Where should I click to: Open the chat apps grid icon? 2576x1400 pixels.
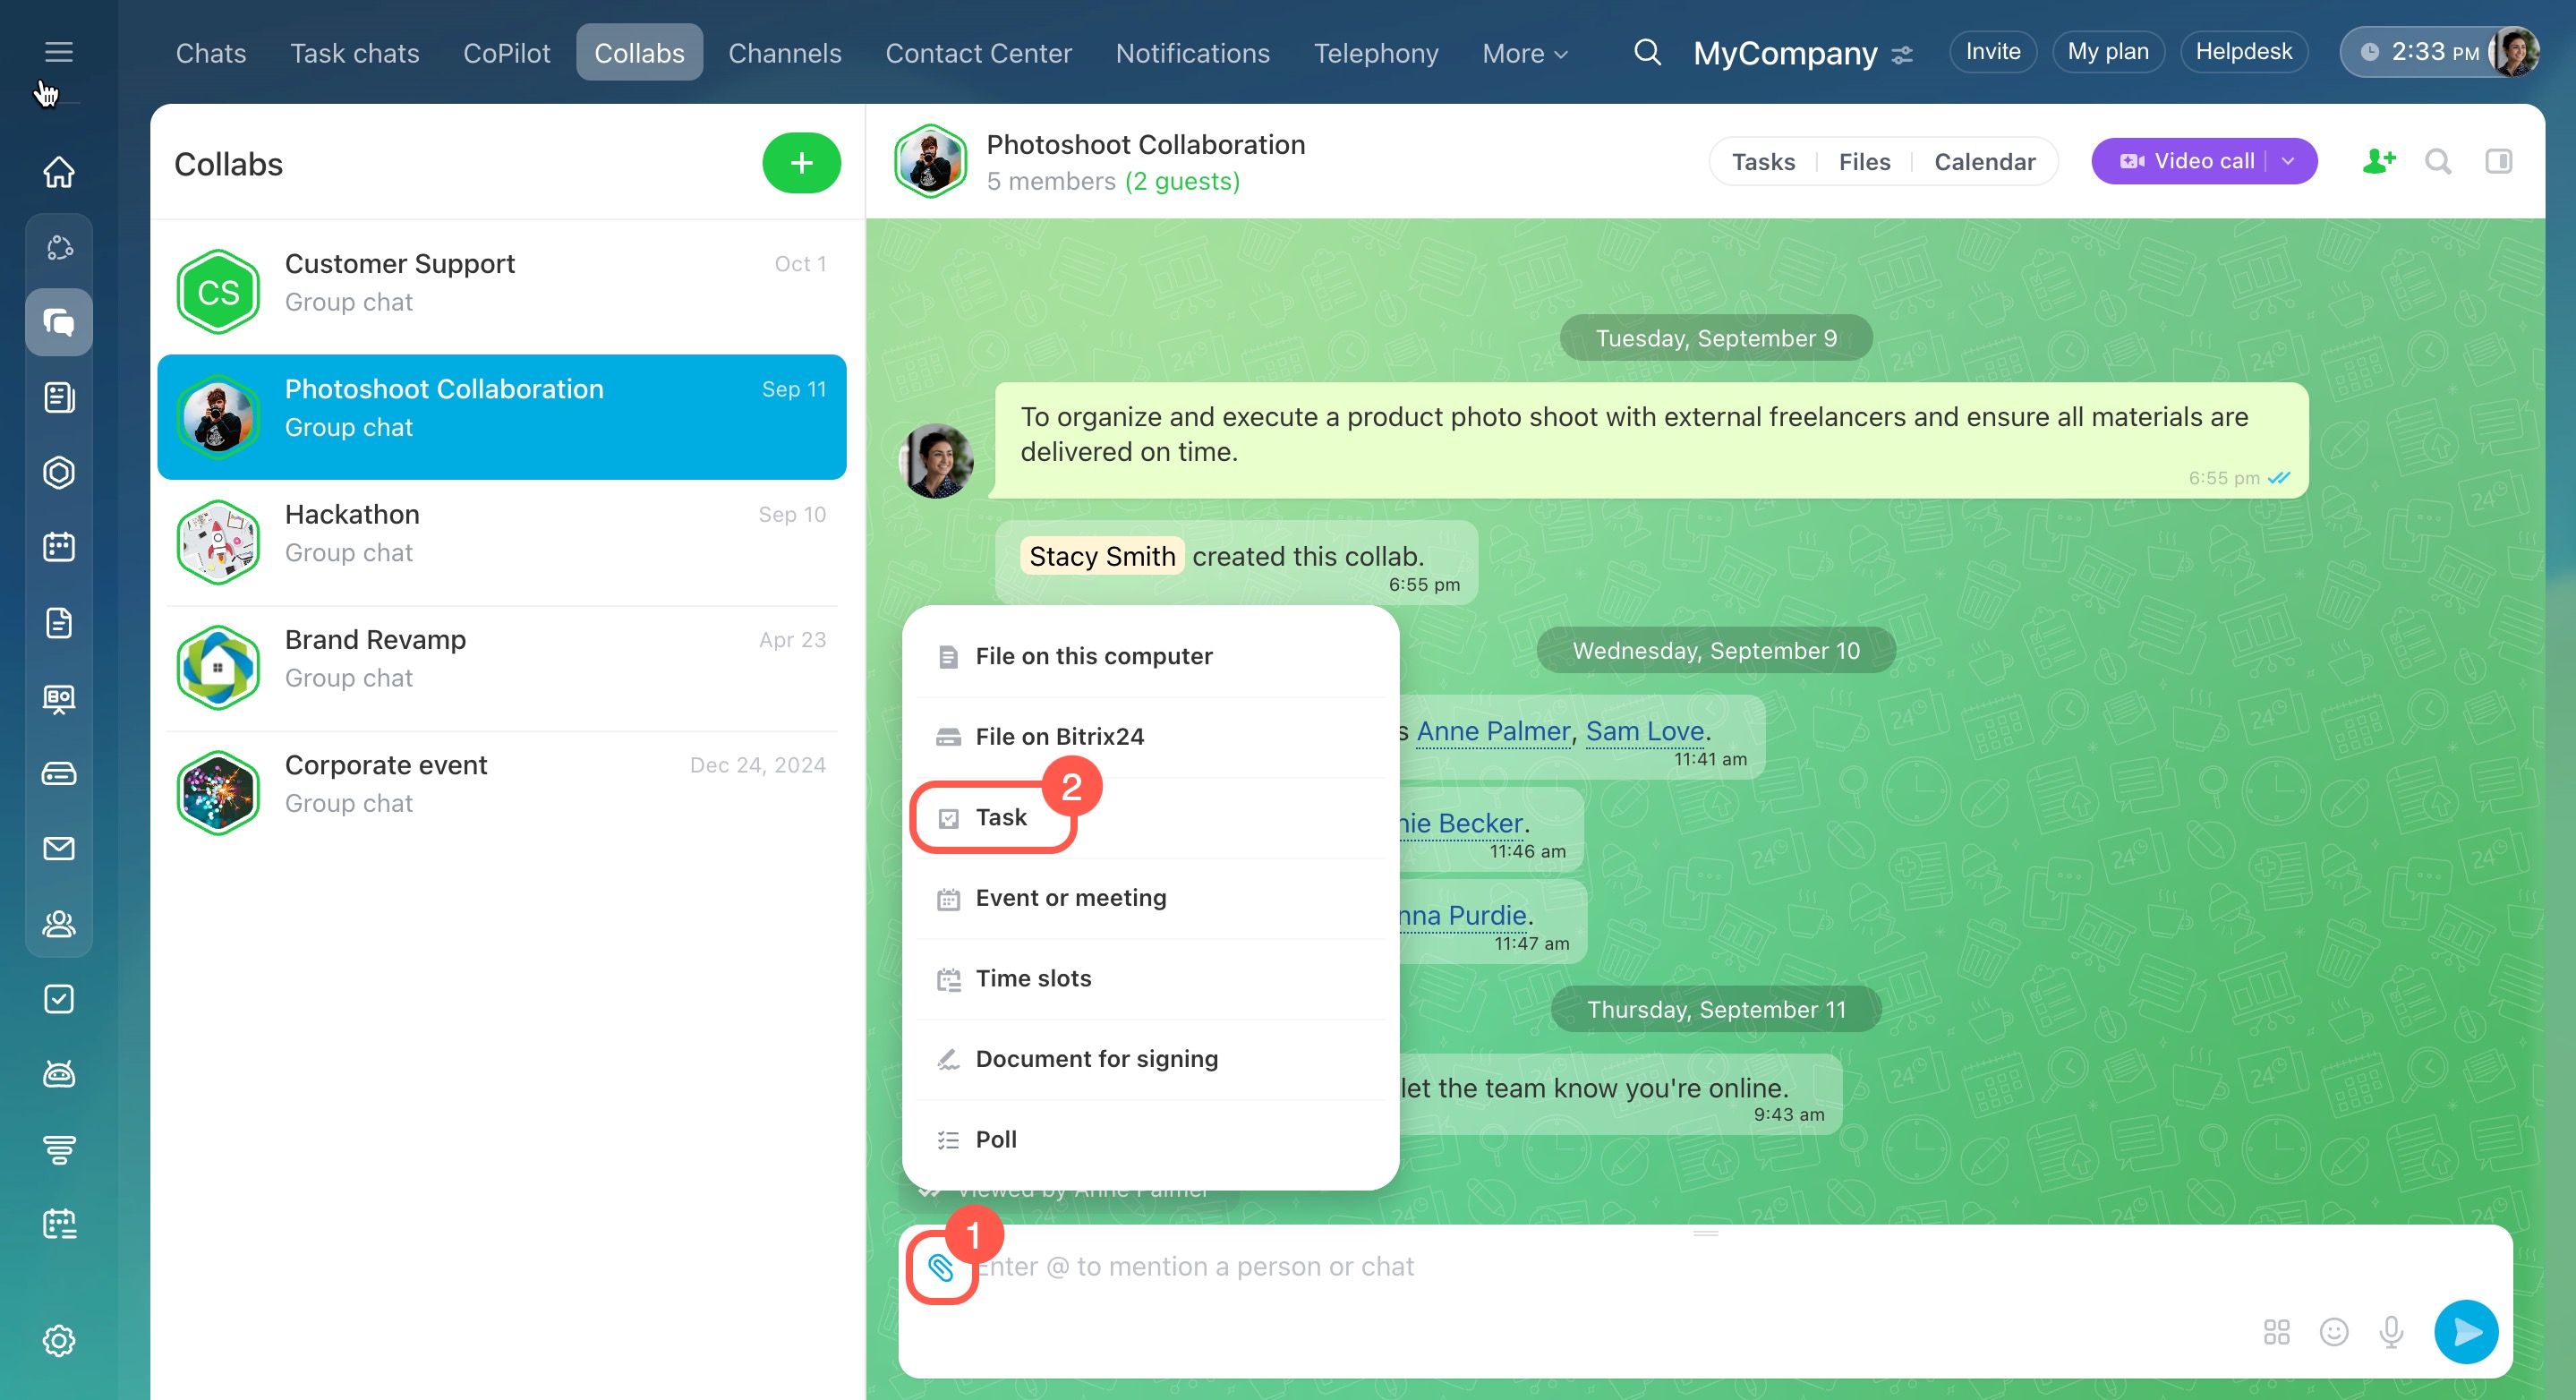tap(2276, 1331)
